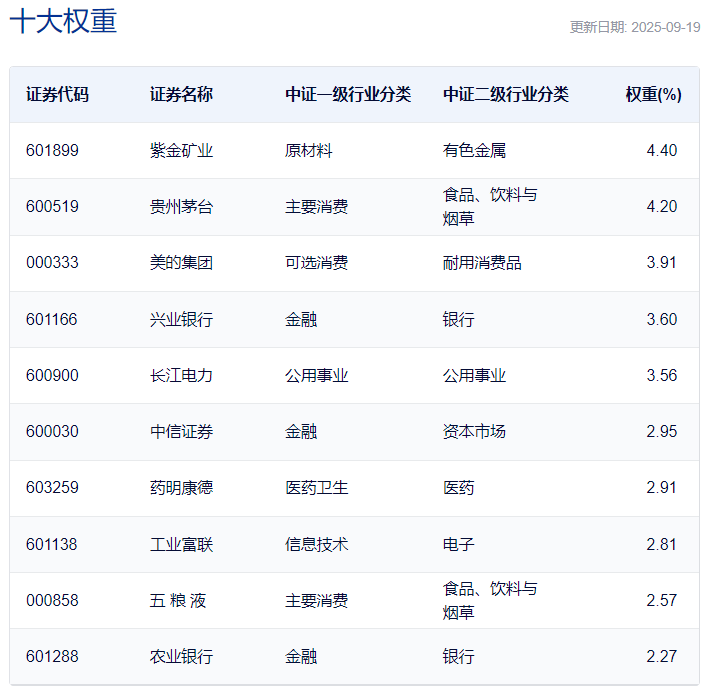This screenshot has height=698, width=709.
Task: Select the stock name 兴业银行
Action: click(181, 320)
